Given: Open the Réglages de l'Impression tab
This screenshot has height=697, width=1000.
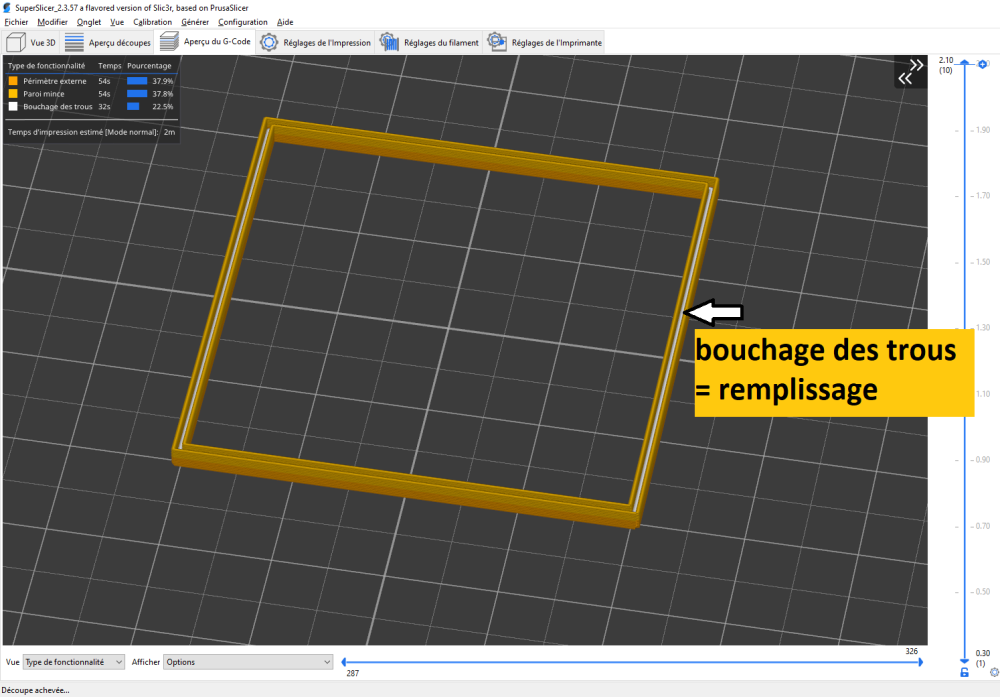Looking at the screenshot, I should [x=316, y=42].
